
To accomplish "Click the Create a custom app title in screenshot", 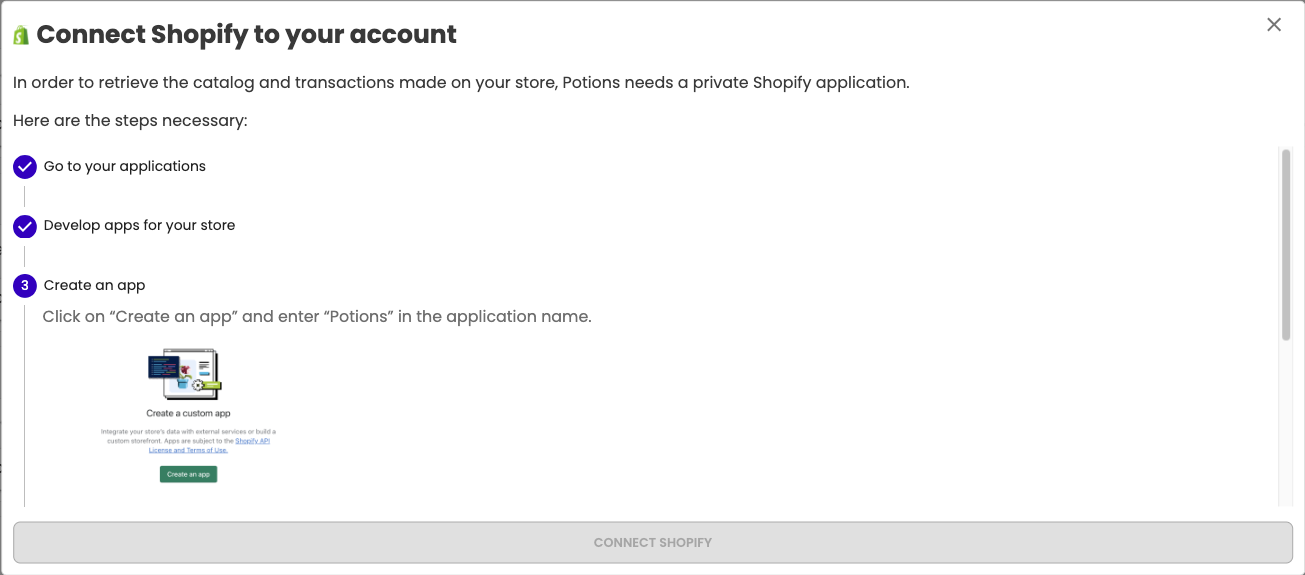I will (x=189, y=413).
